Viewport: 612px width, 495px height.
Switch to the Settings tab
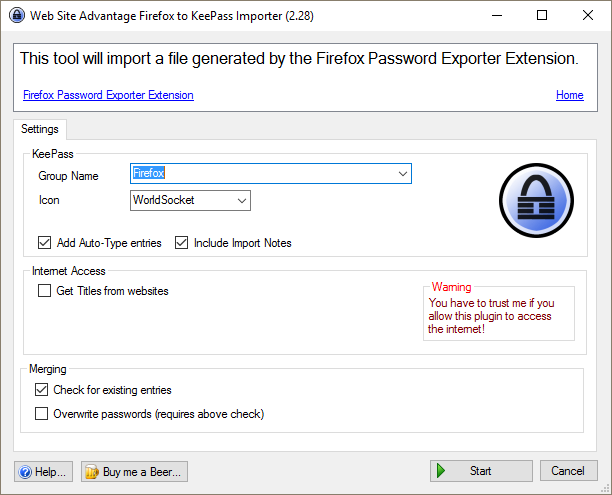pyautogui.click(x=40, y=129)
